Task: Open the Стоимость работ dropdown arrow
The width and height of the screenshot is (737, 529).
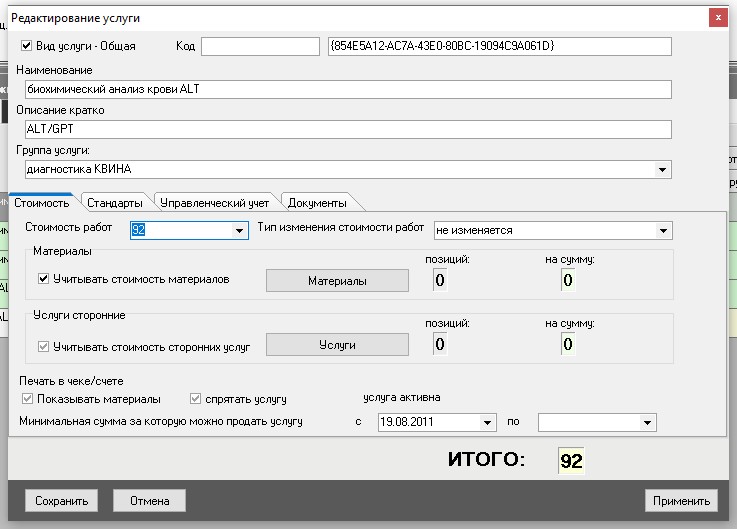Action: pyautogui.click(x=239, y=231)
